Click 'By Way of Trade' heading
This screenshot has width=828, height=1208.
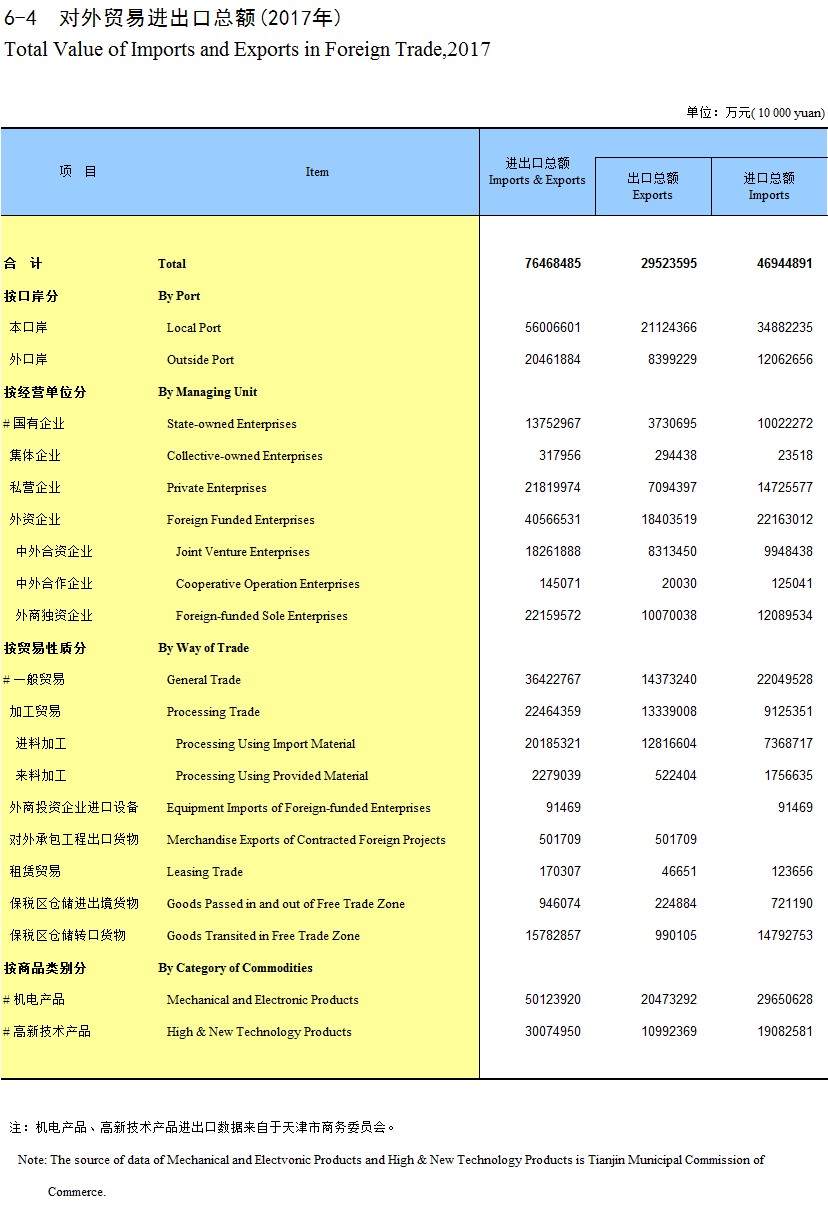(x=203, y=648)
